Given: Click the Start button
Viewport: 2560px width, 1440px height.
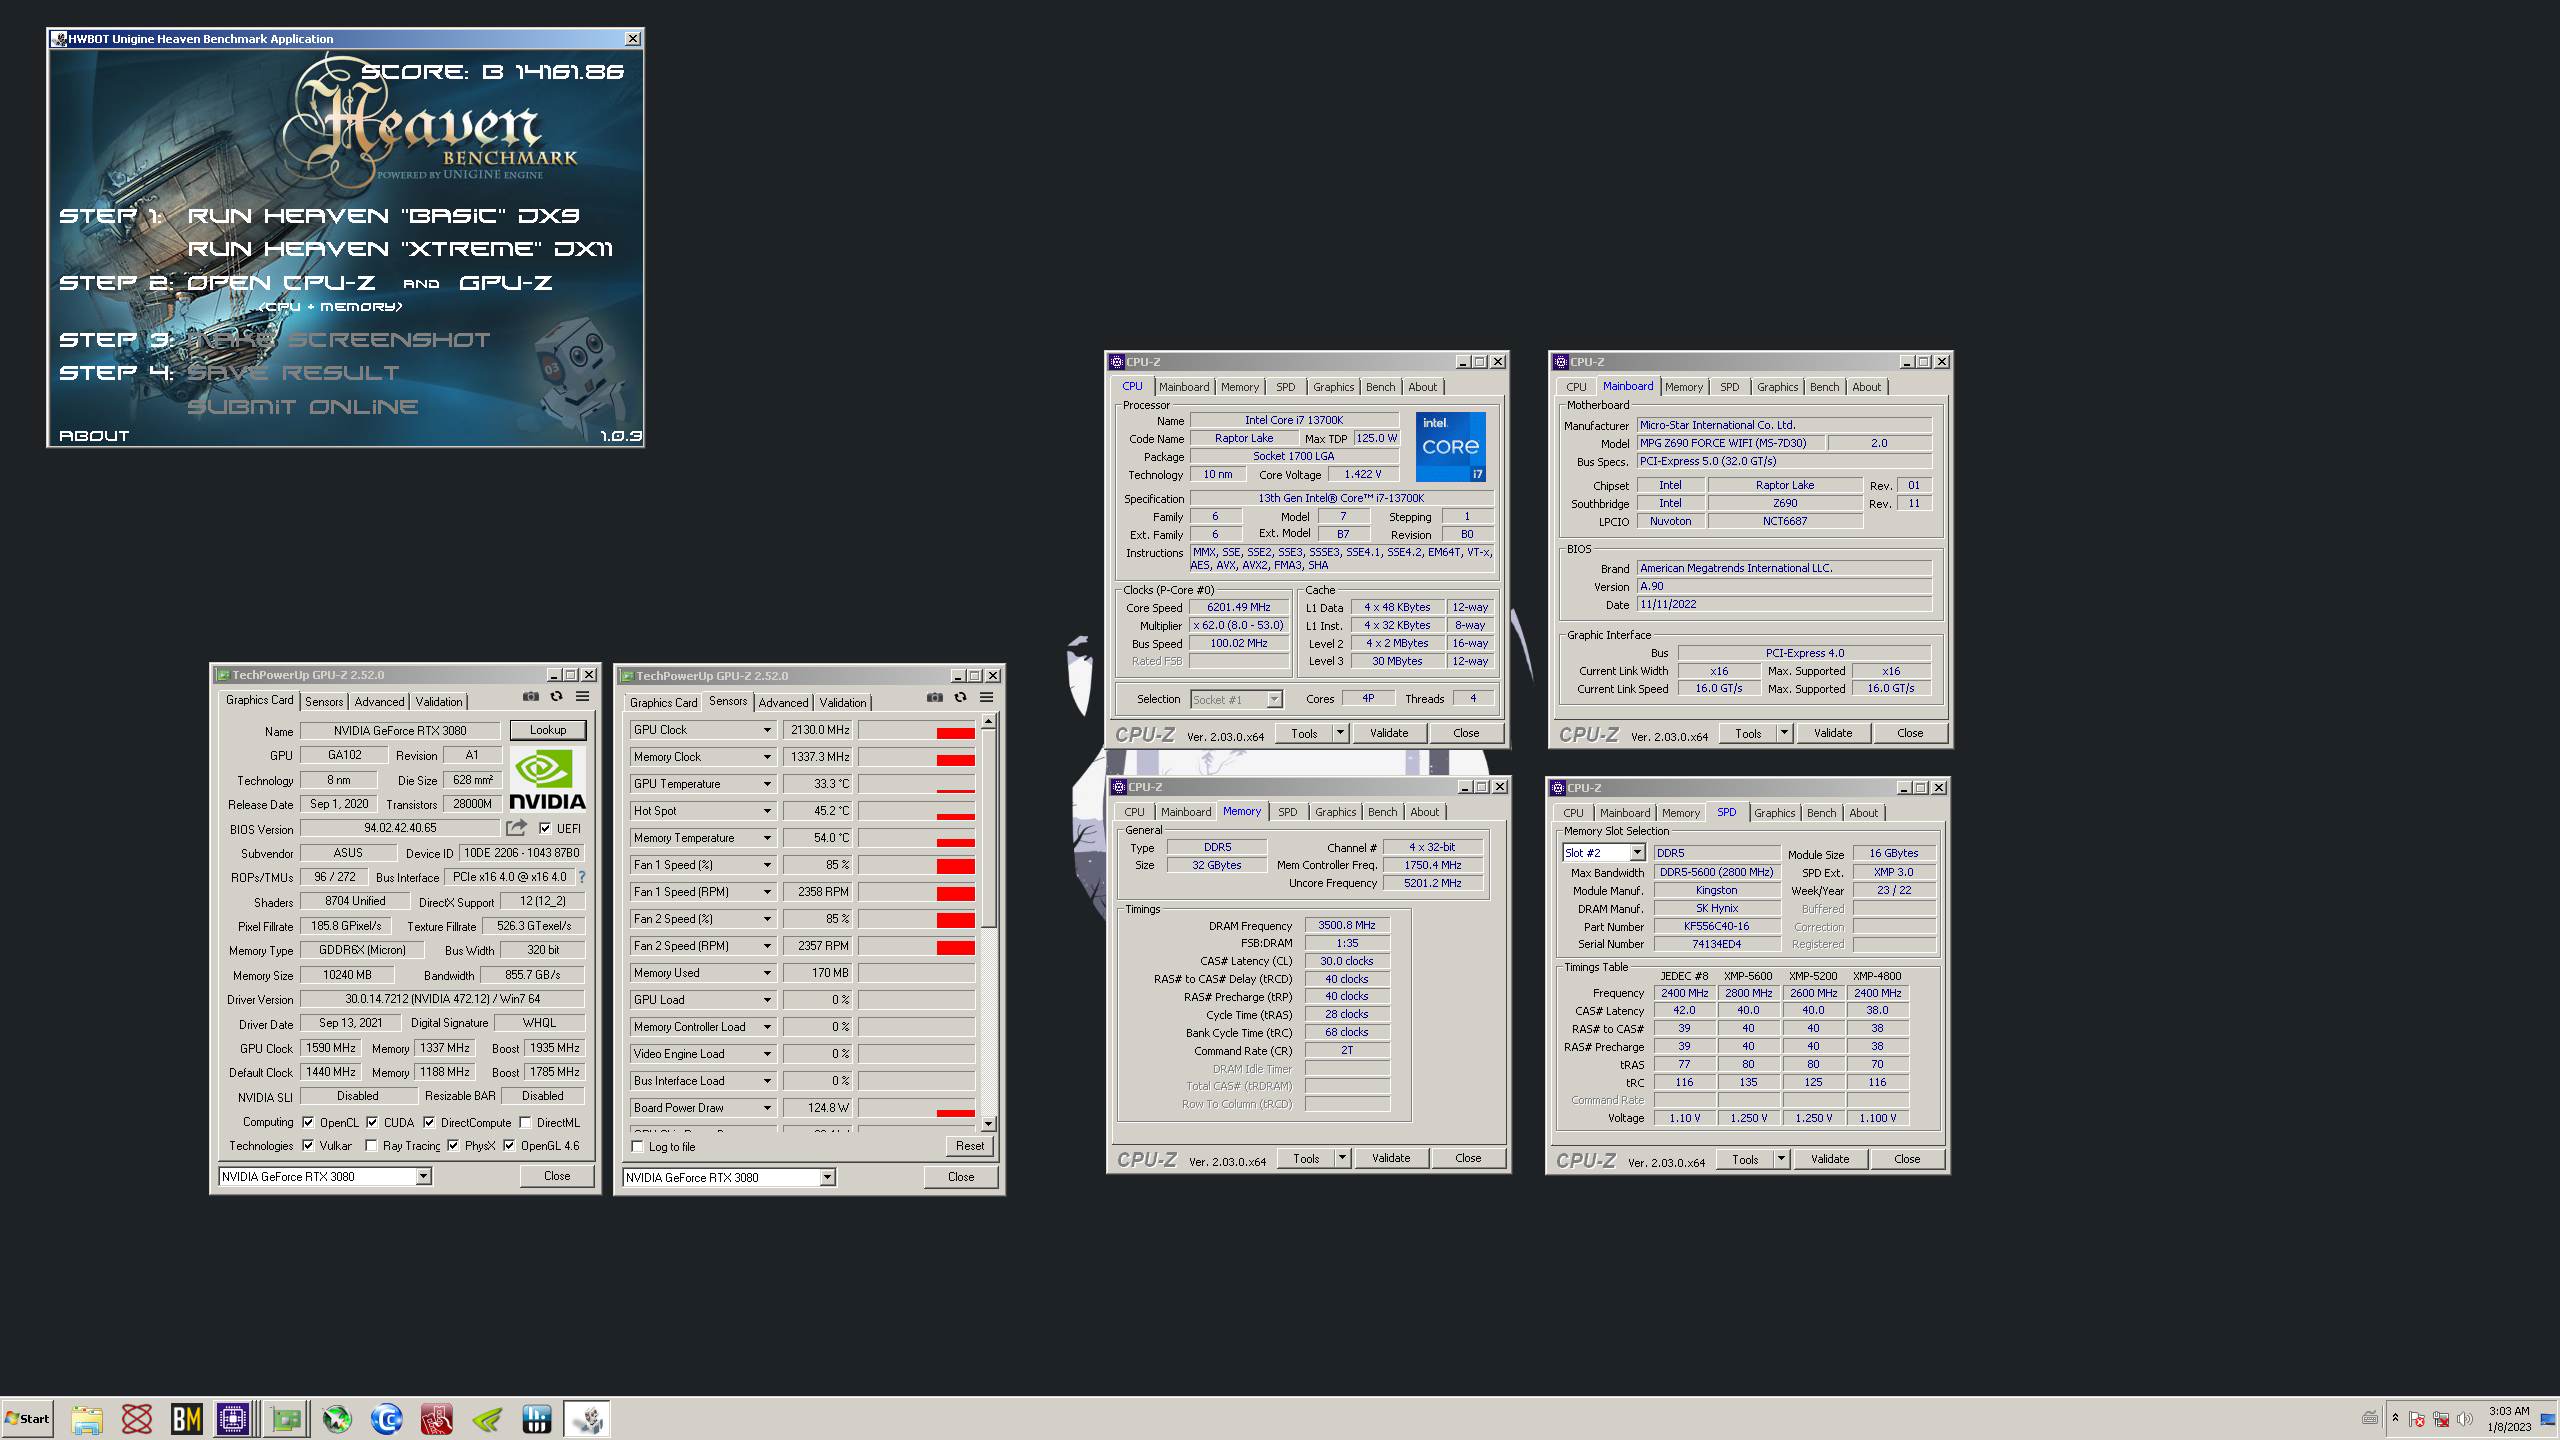Looking at the screenshot, I should [27, 1419].
